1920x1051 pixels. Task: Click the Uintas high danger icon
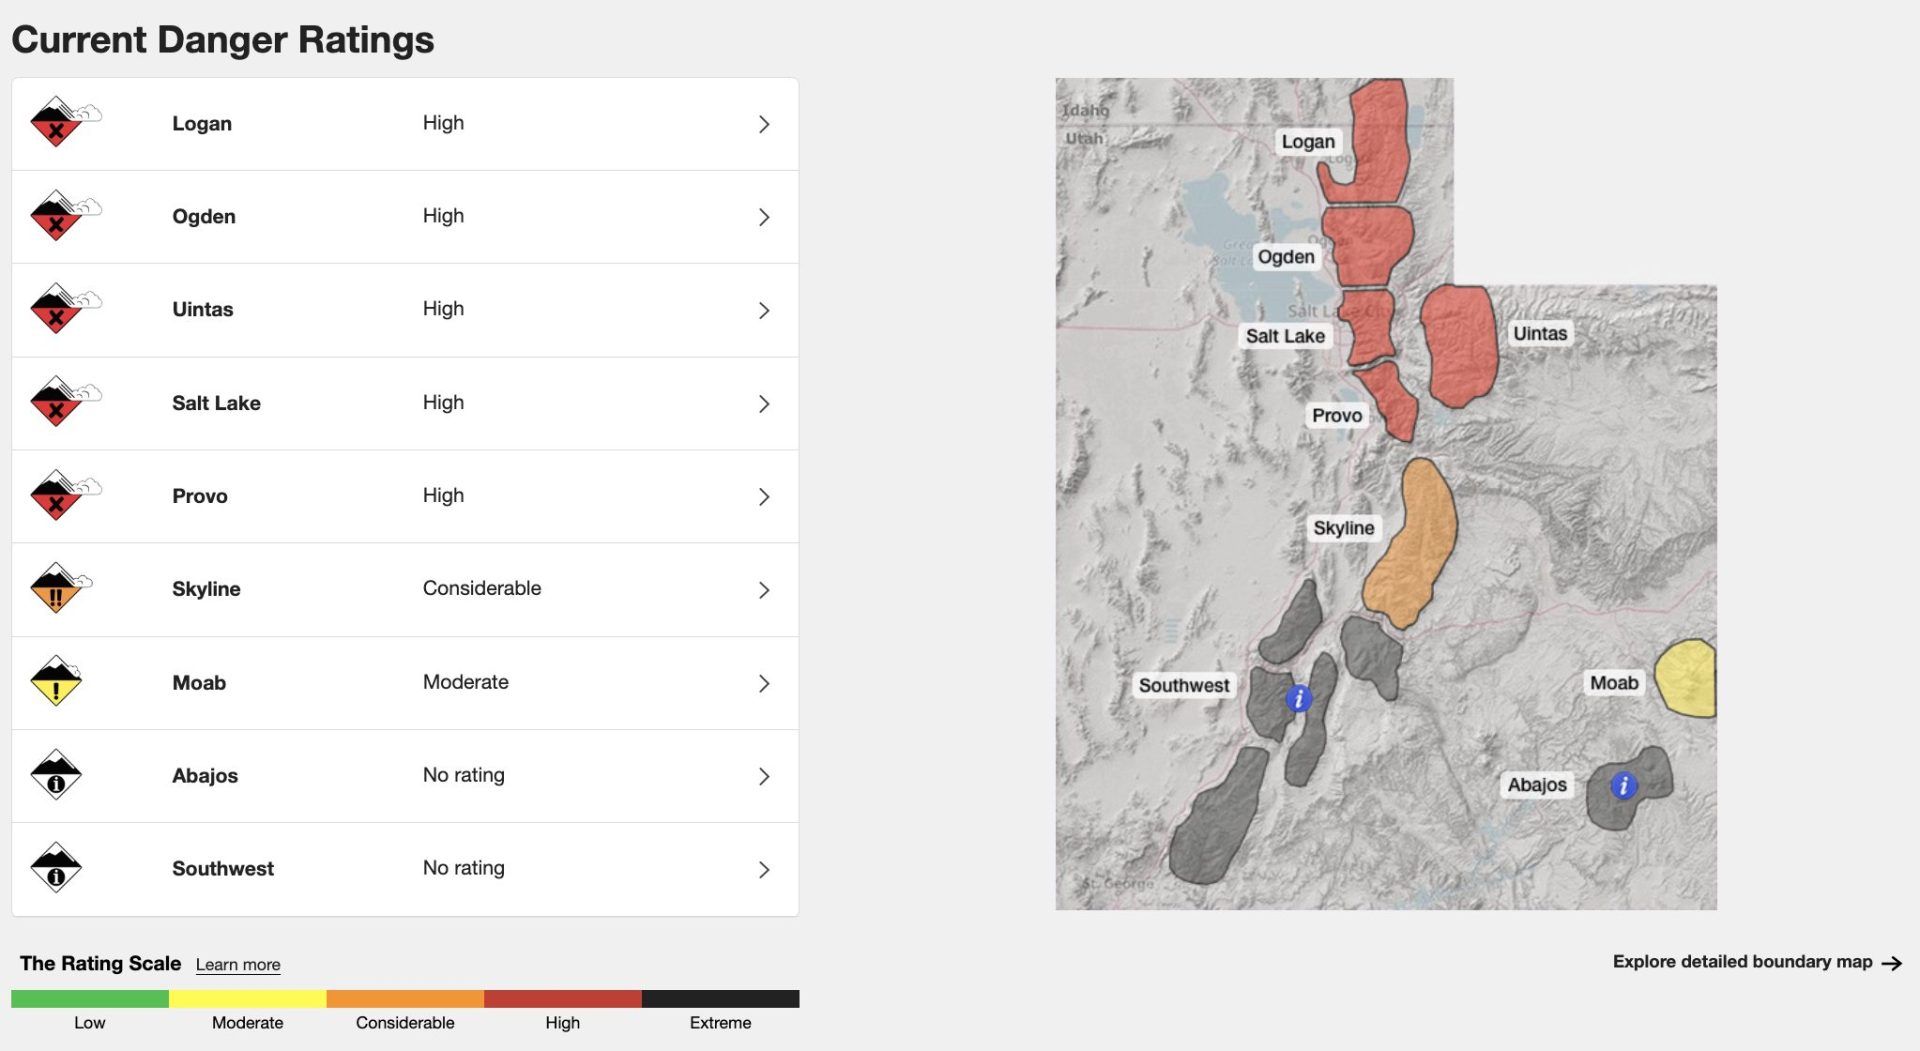tap(65, 308)
